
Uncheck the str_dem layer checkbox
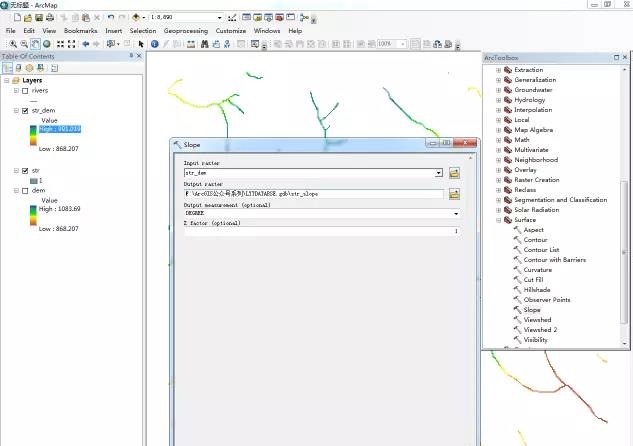[x=25, y=111]
